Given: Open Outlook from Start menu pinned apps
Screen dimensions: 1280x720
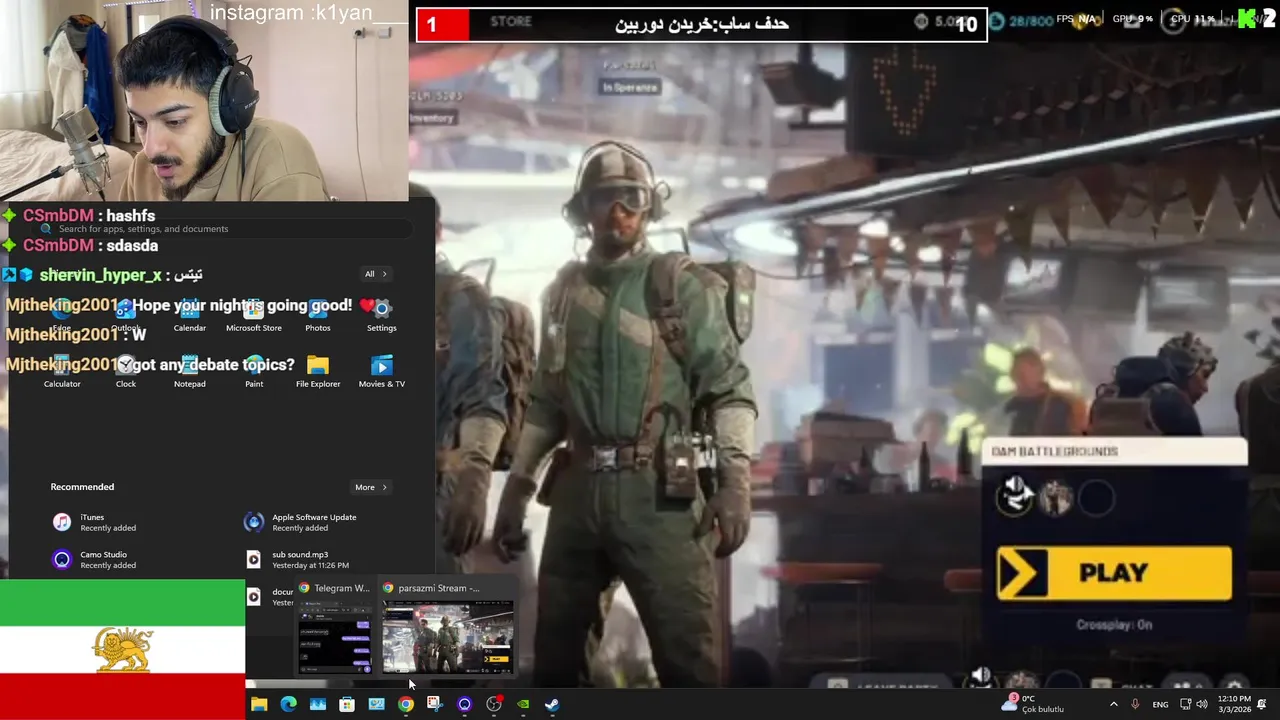Looking at the screenshot, I should click(126, 315).
